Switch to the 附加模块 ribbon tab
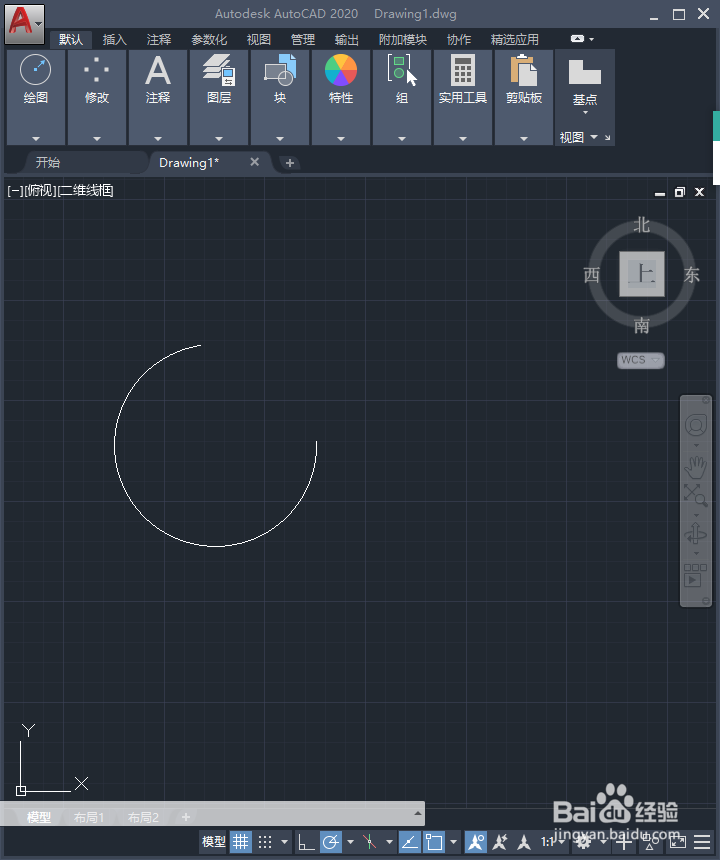Viewport: 720px width, 860px height. pos(402,39)
